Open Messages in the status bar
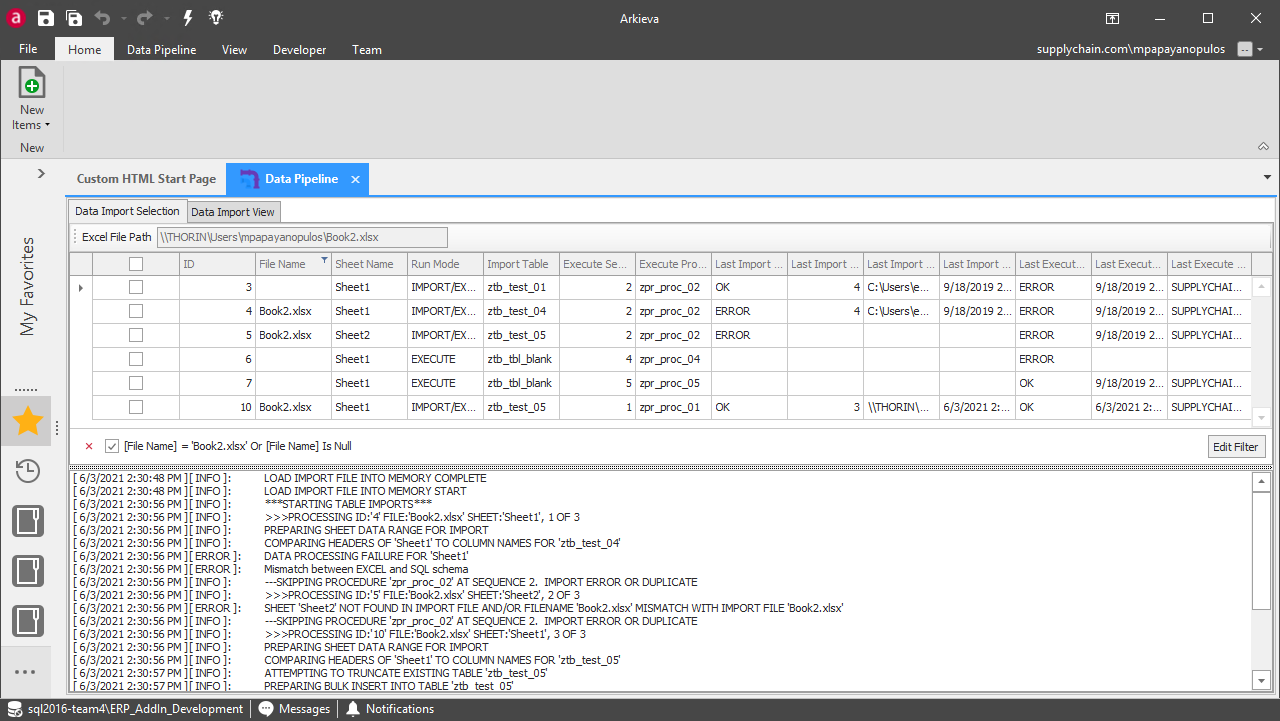1280x721 pixels. (294, 709)
